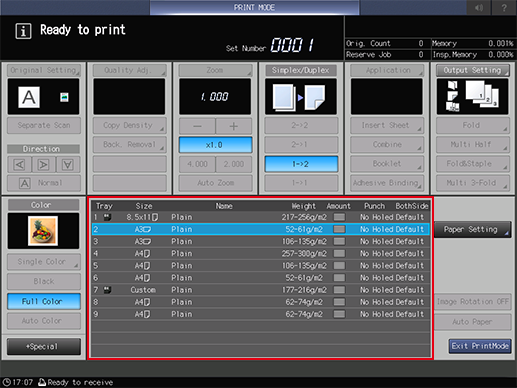Toggle Image Rotation OFF

coord(472,302)
